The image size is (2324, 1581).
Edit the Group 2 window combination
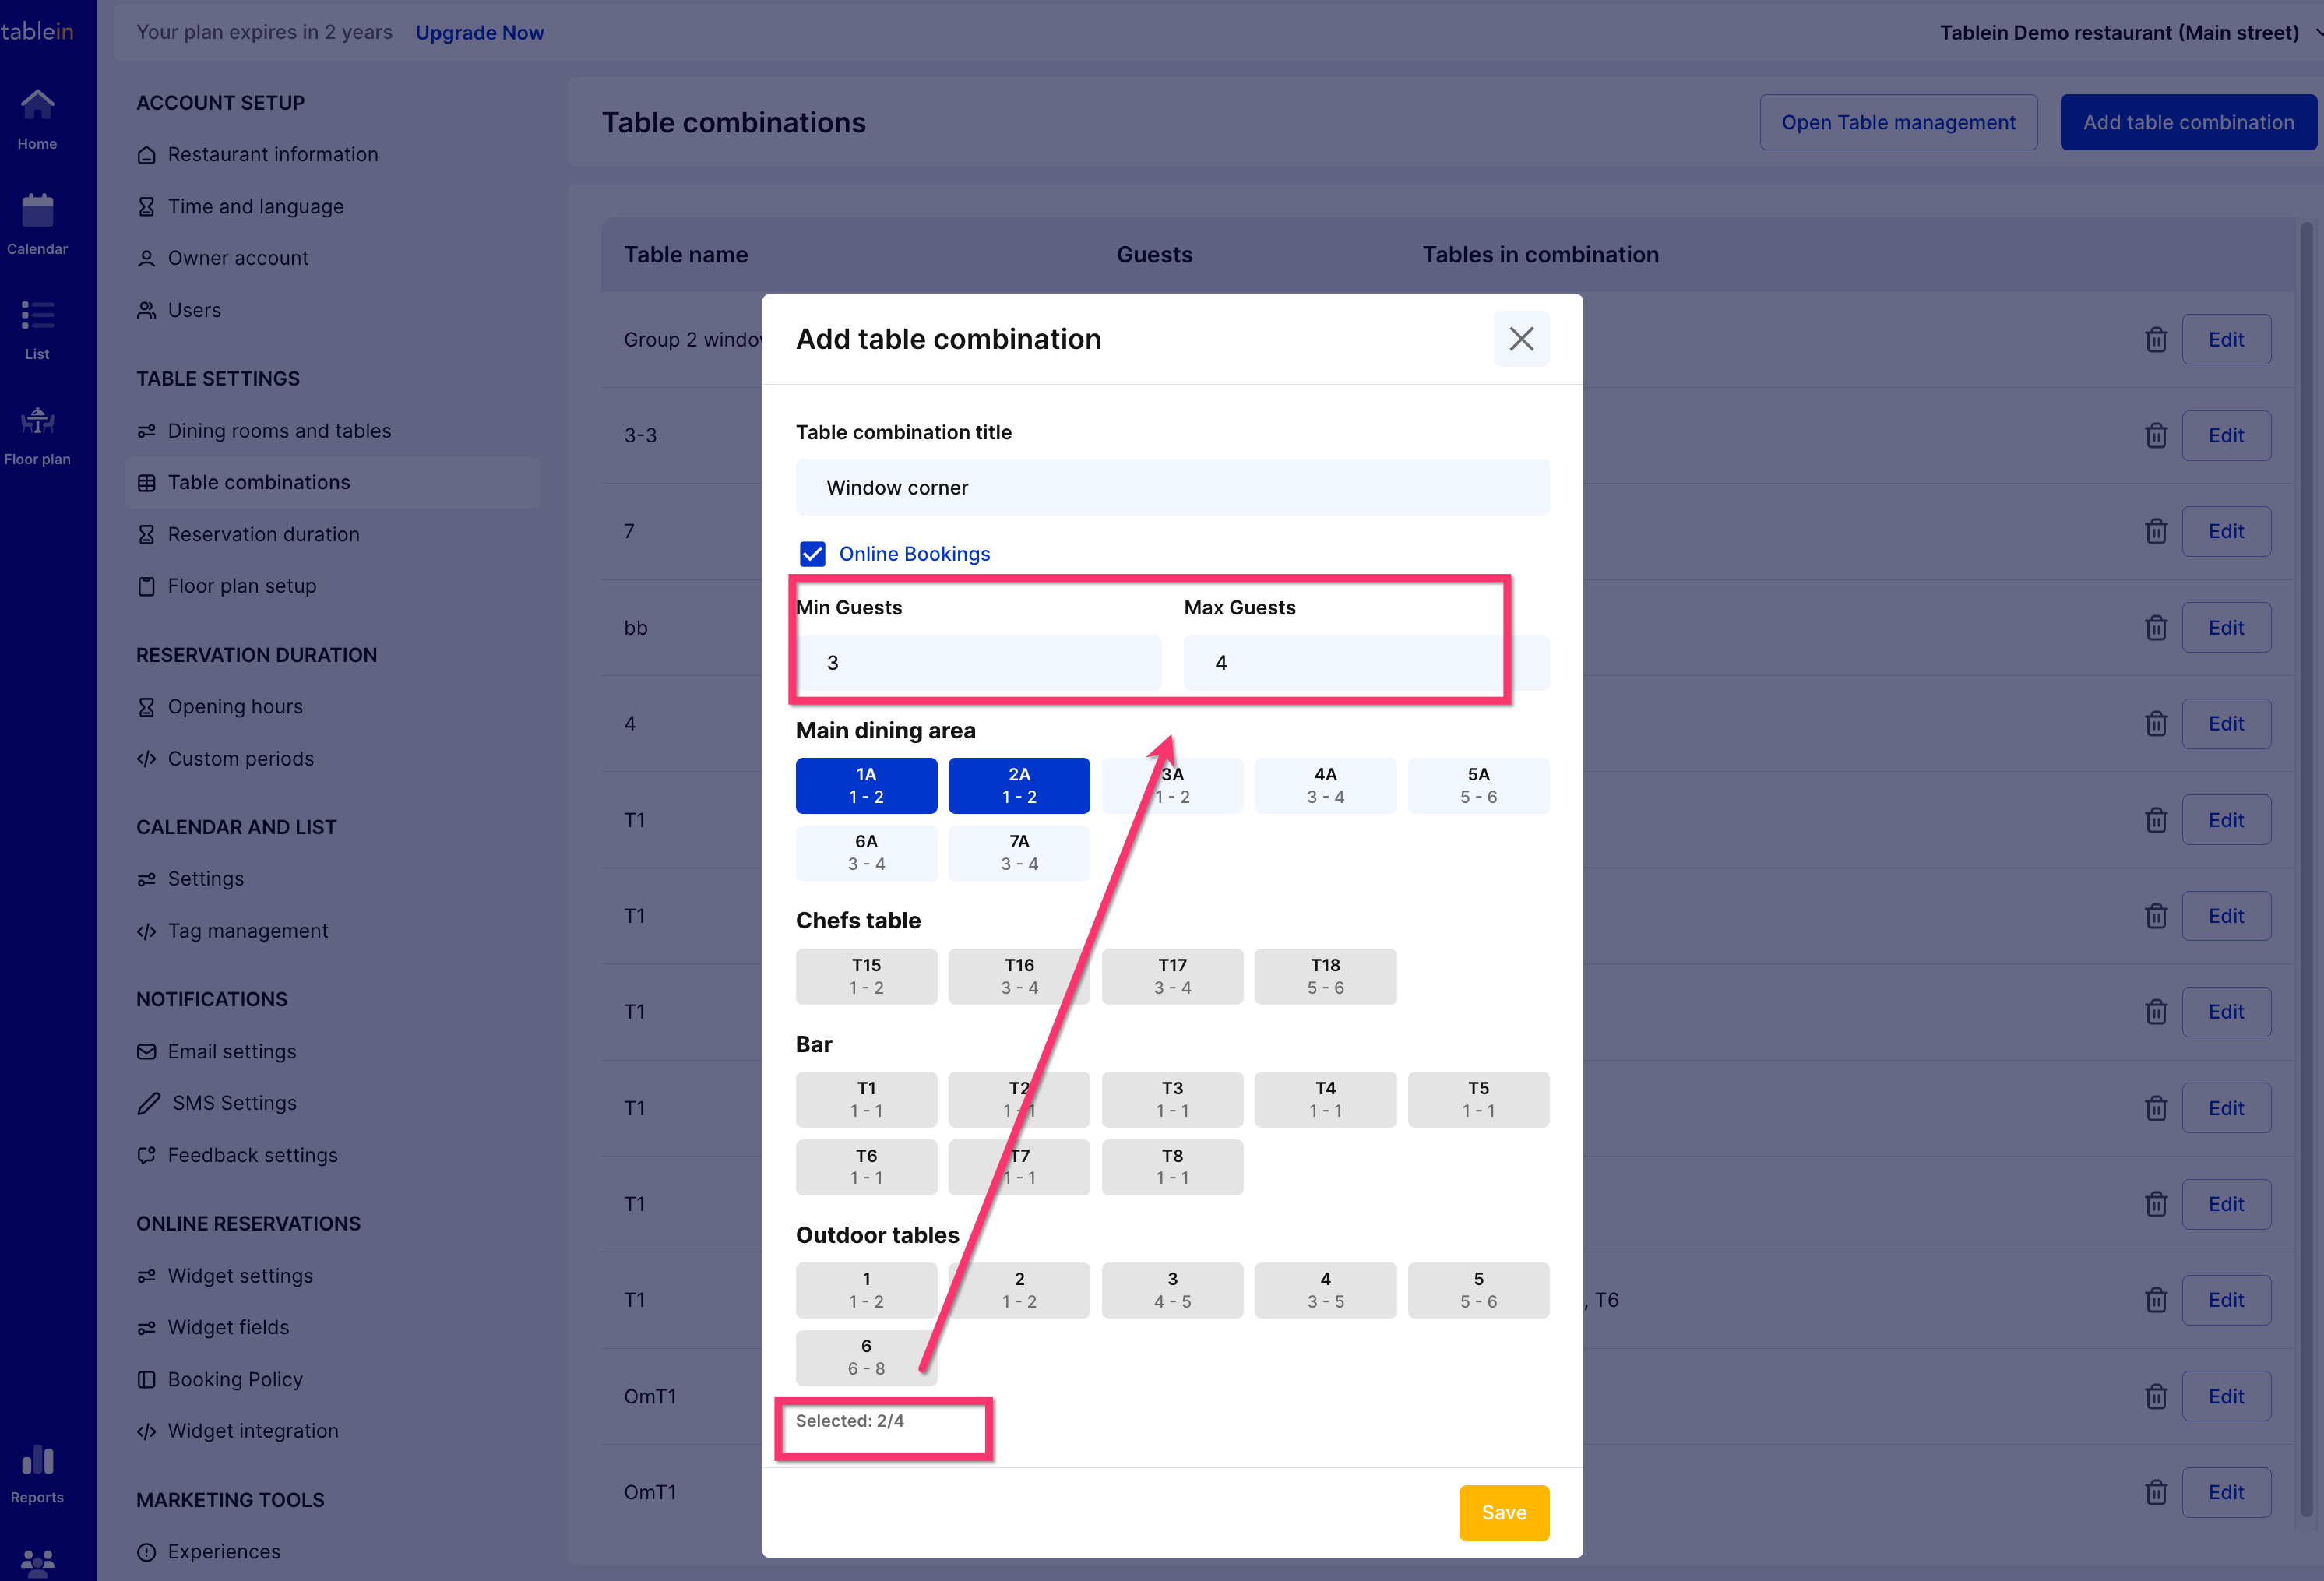click(2226, 340)
